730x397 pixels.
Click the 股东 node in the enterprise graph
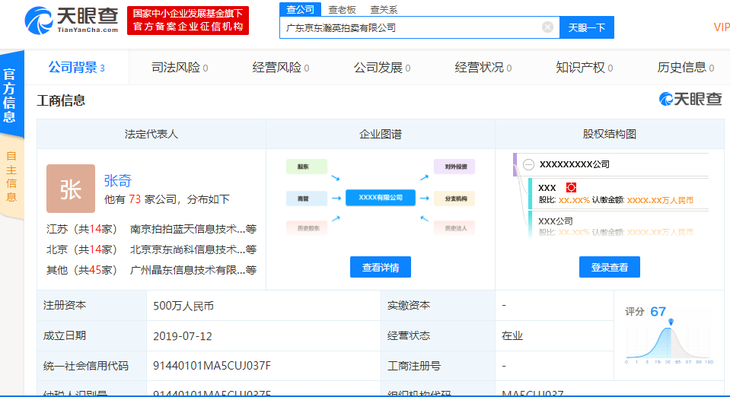306,167
